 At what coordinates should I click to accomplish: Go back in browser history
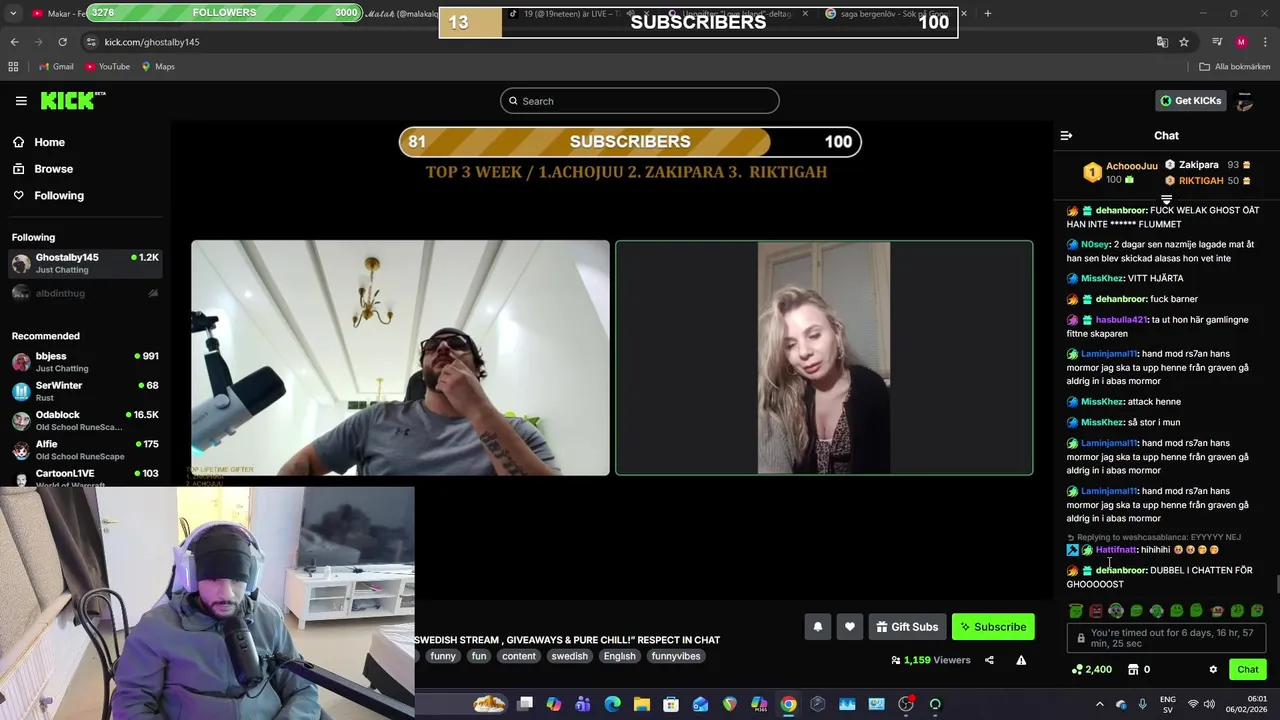coord(14,42)
